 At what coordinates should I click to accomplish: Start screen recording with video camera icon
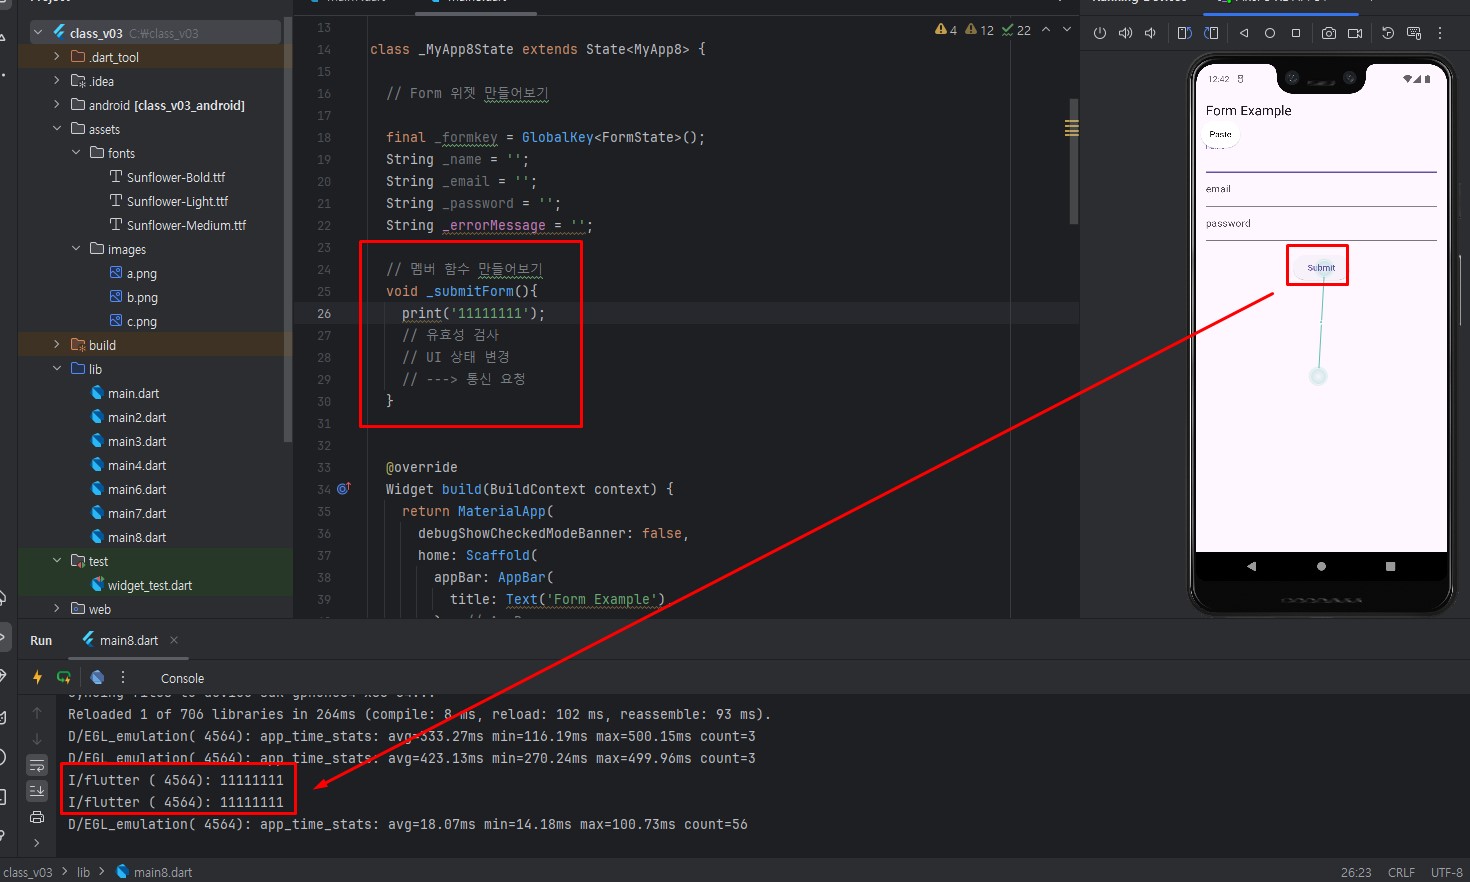coord(1355,33)
